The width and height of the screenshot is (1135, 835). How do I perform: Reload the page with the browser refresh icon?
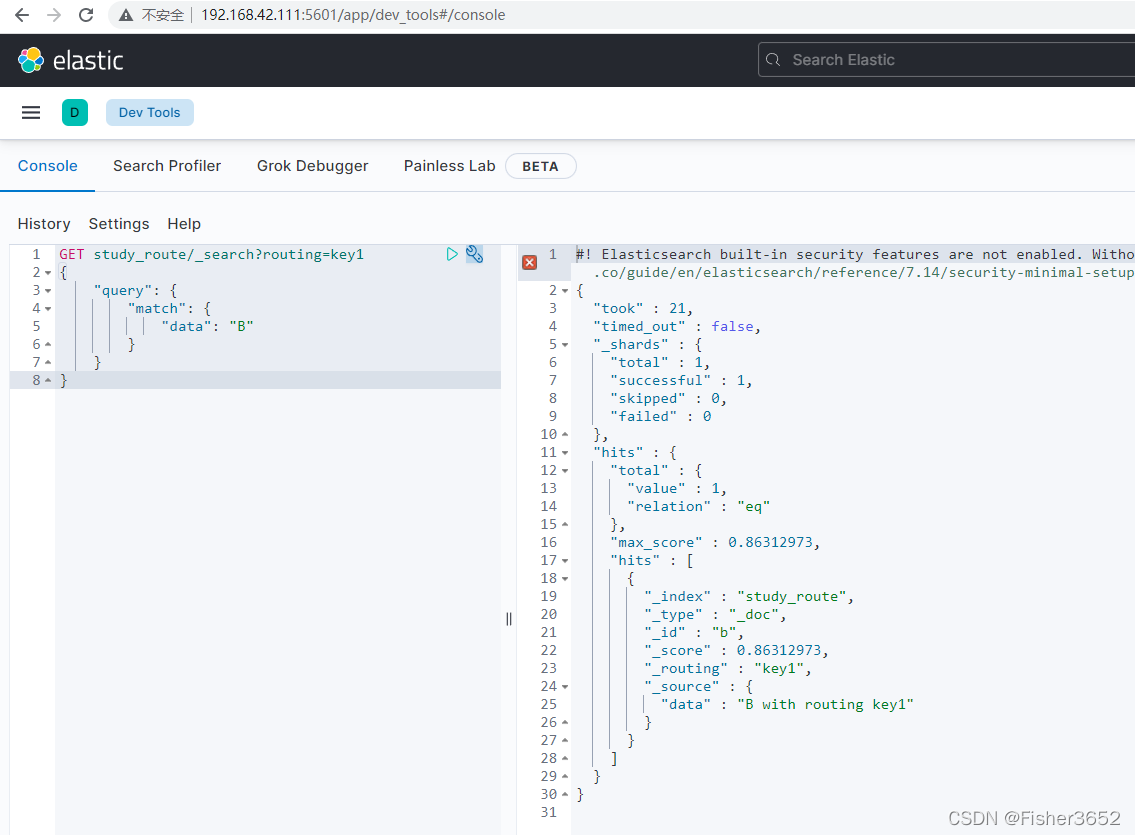[86, 15]
